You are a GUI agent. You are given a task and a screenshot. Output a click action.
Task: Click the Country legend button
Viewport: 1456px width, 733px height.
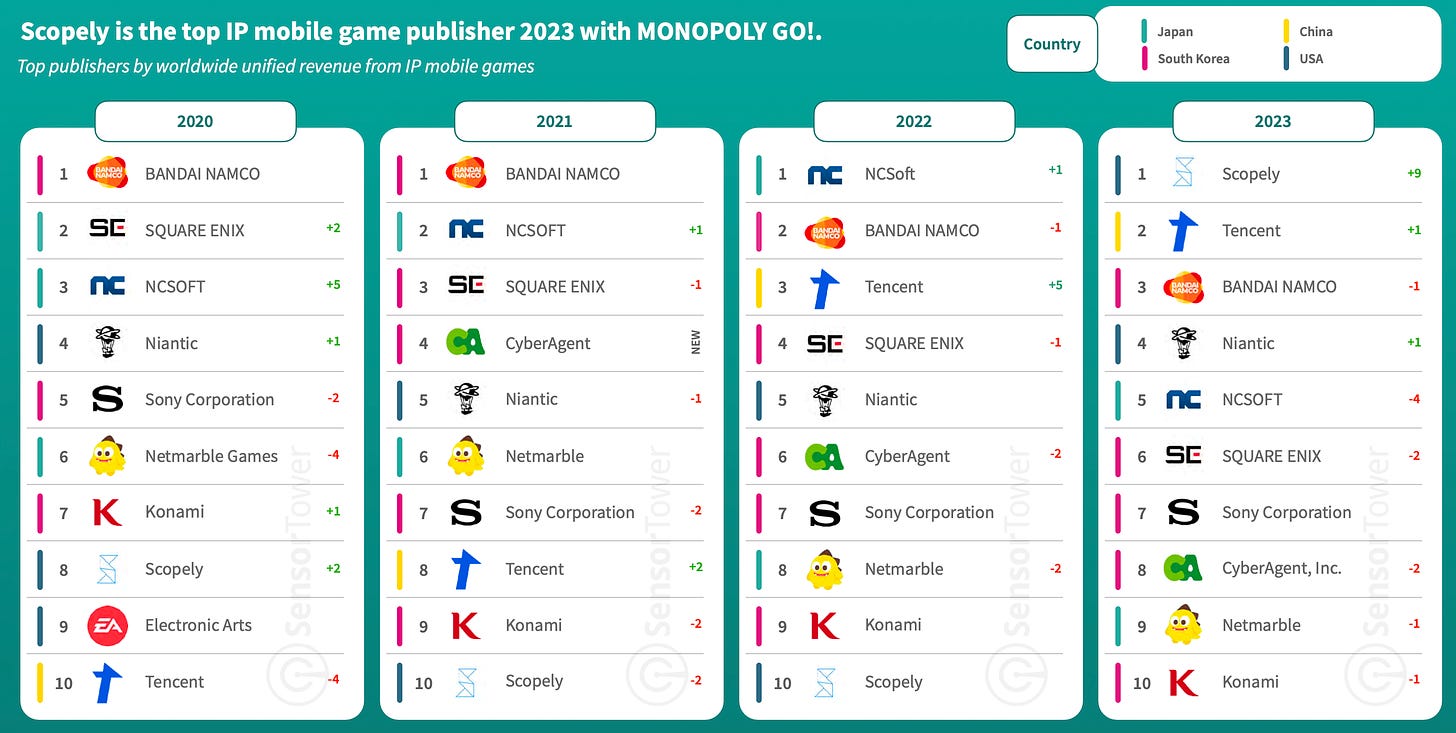[1051, 44]
